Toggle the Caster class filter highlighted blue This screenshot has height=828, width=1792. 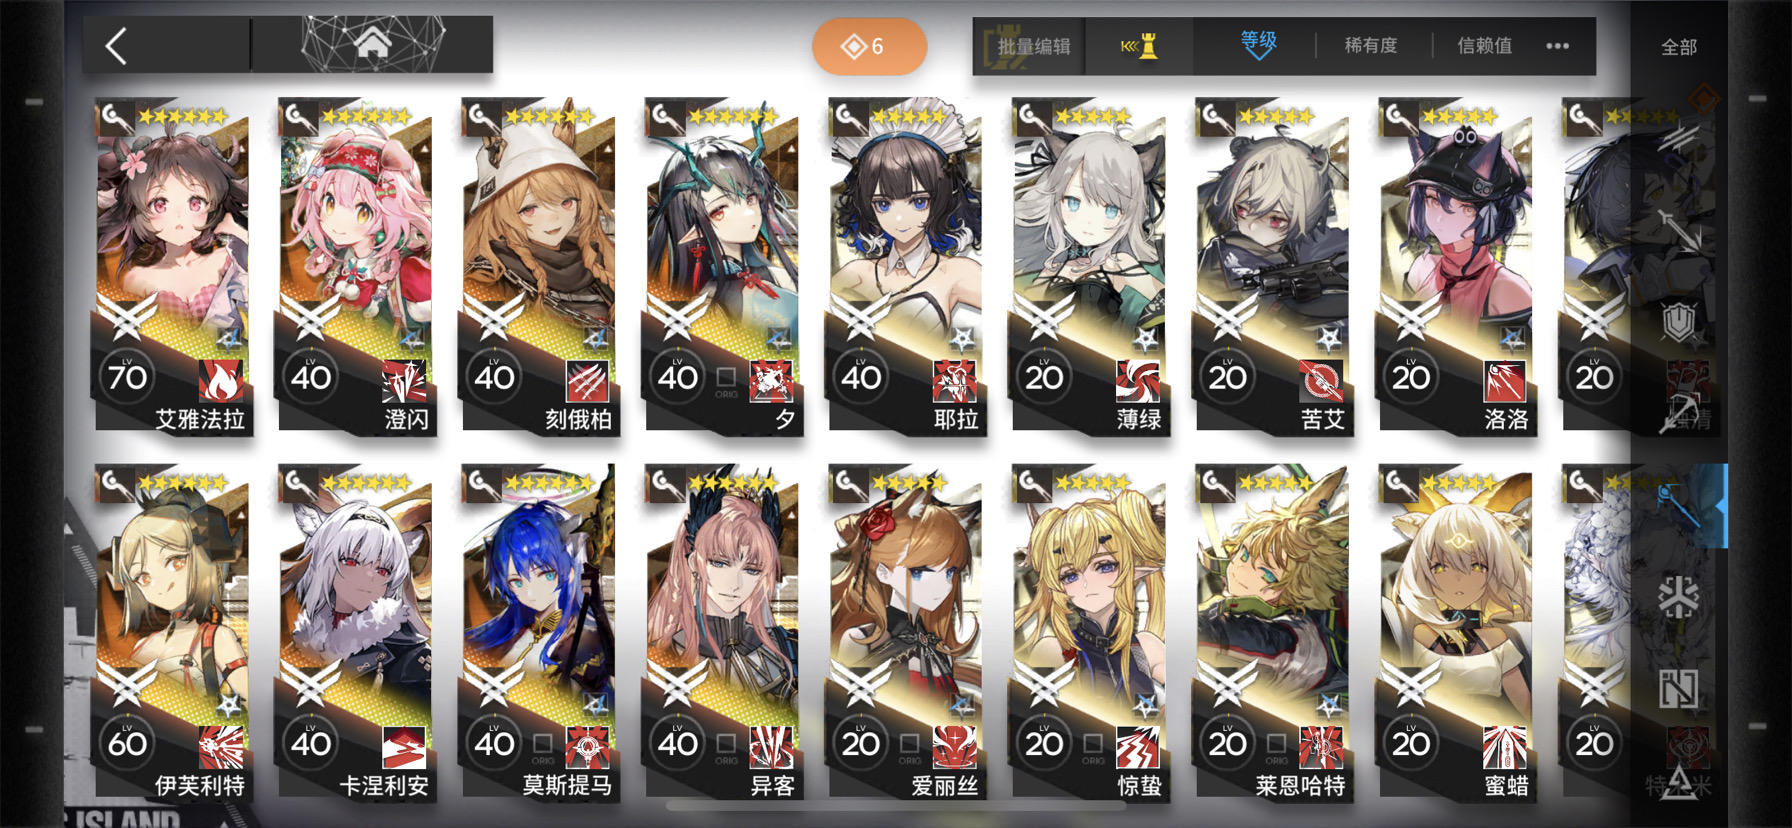click(x=1679, y=506)
